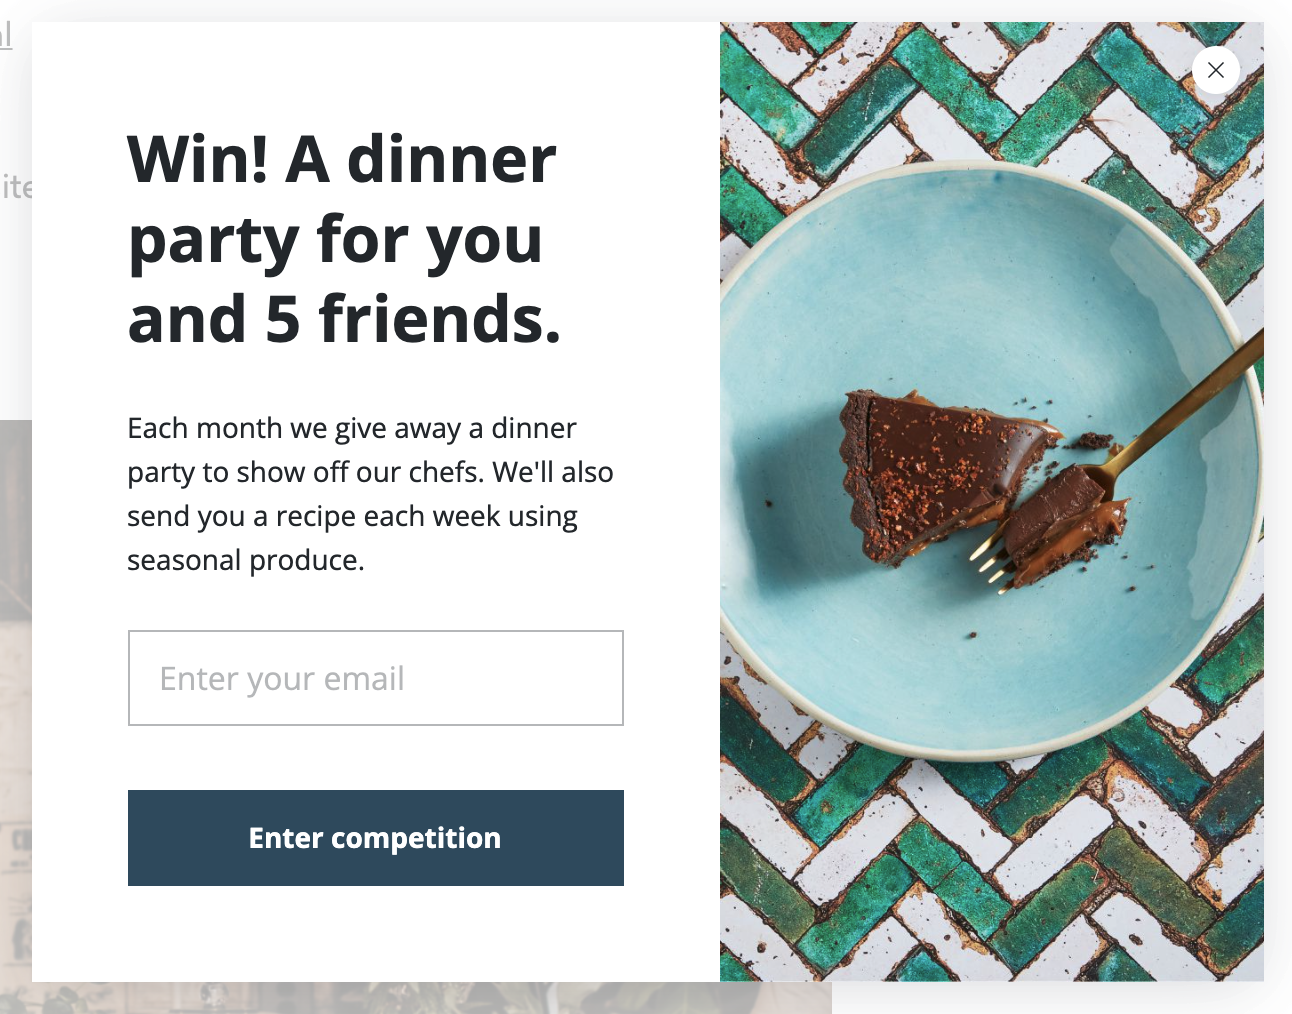Click the "Win!" word in the headline

pos(198,160)
